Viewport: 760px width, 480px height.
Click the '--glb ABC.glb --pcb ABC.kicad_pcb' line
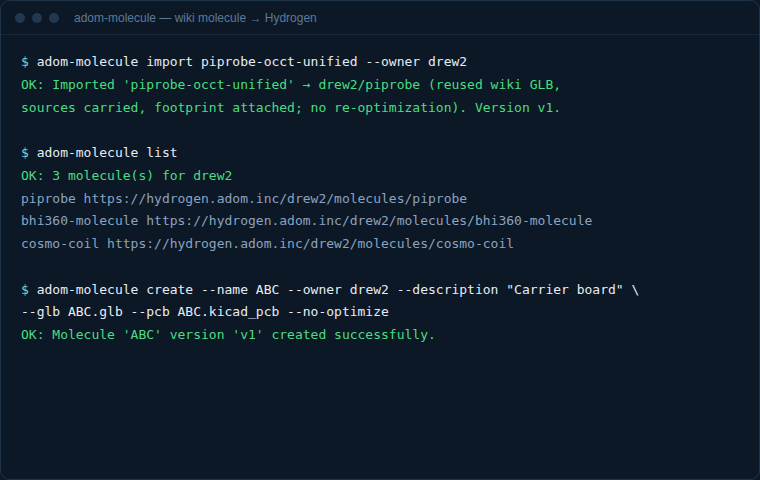(x=205, y=312)
